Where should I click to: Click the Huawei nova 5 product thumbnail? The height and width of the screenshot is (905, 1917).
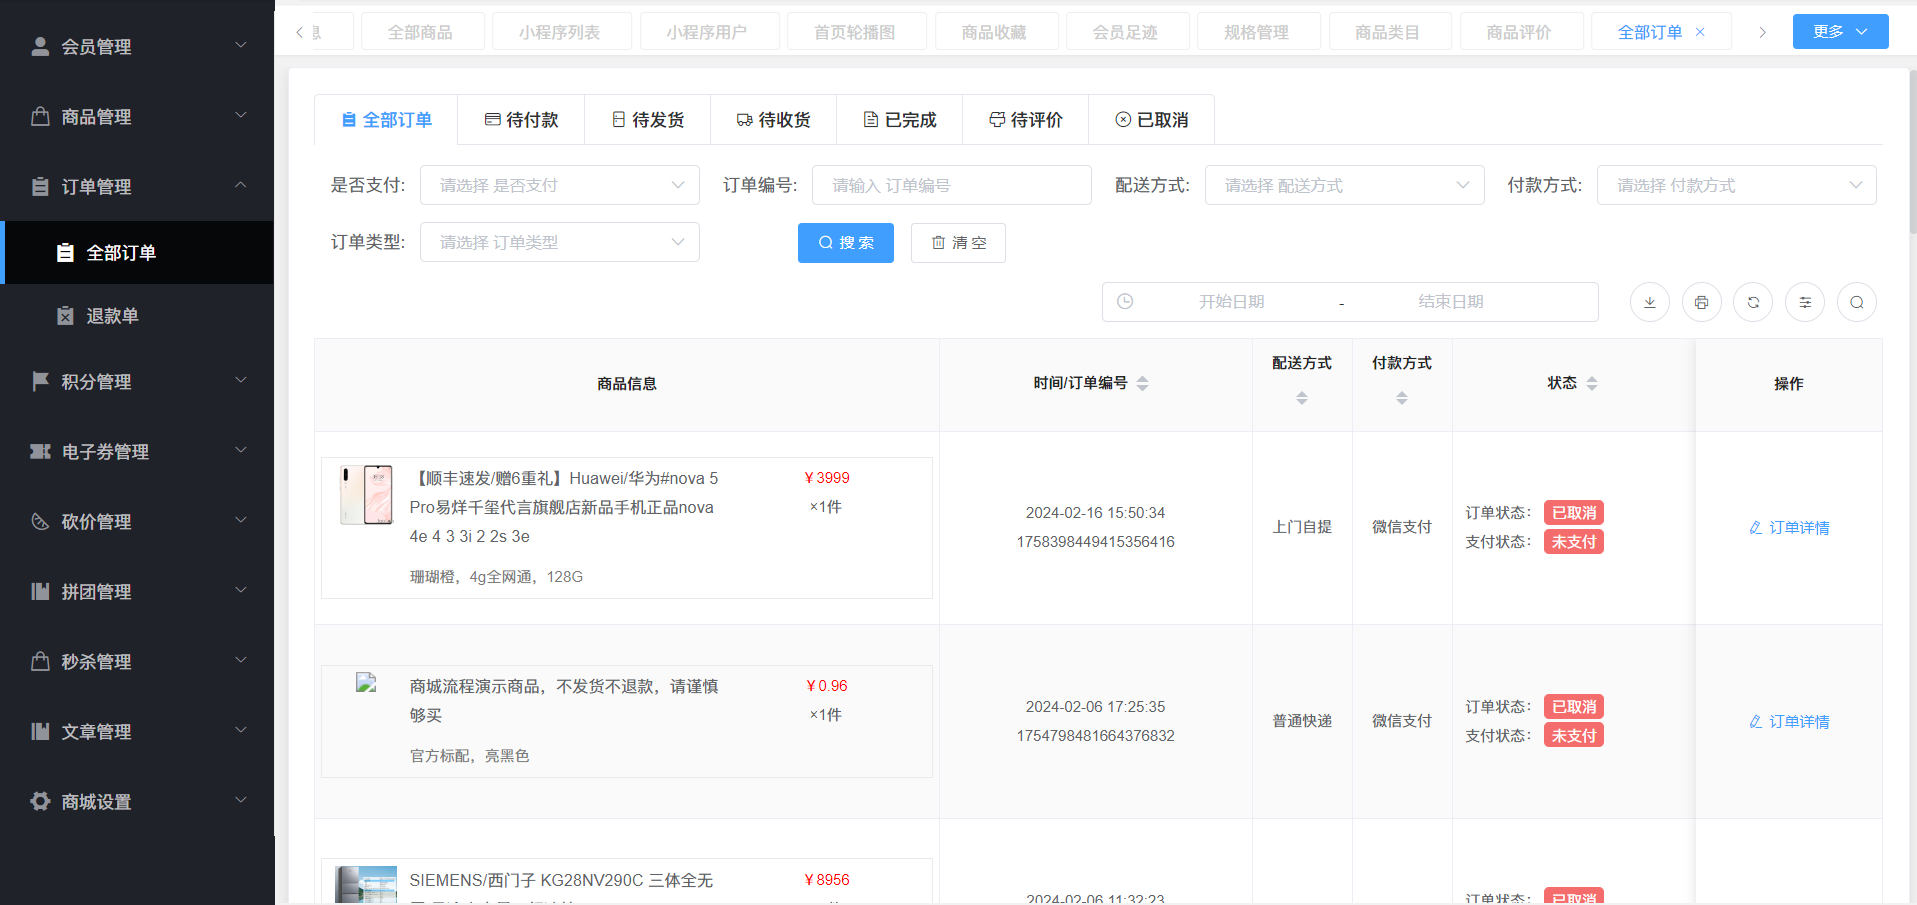point(367,494)
